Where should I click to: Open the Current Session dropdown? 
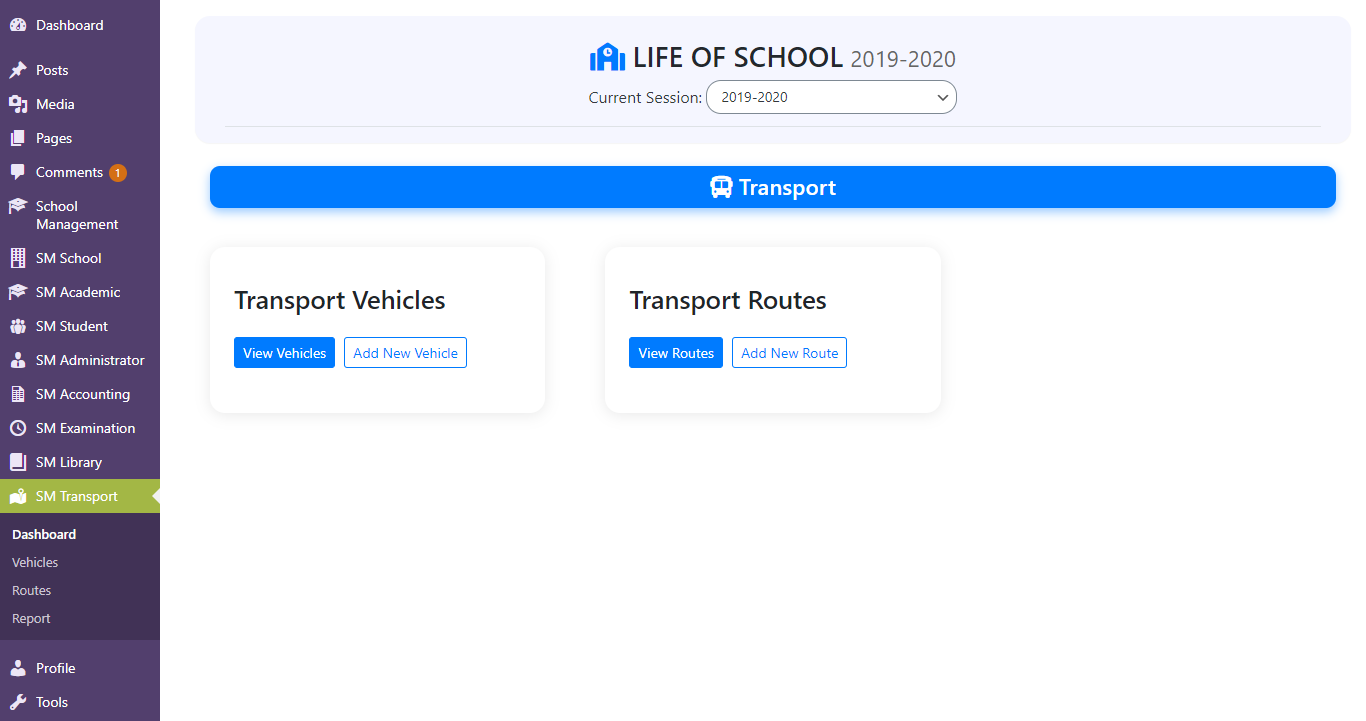[x=831, y=97]
